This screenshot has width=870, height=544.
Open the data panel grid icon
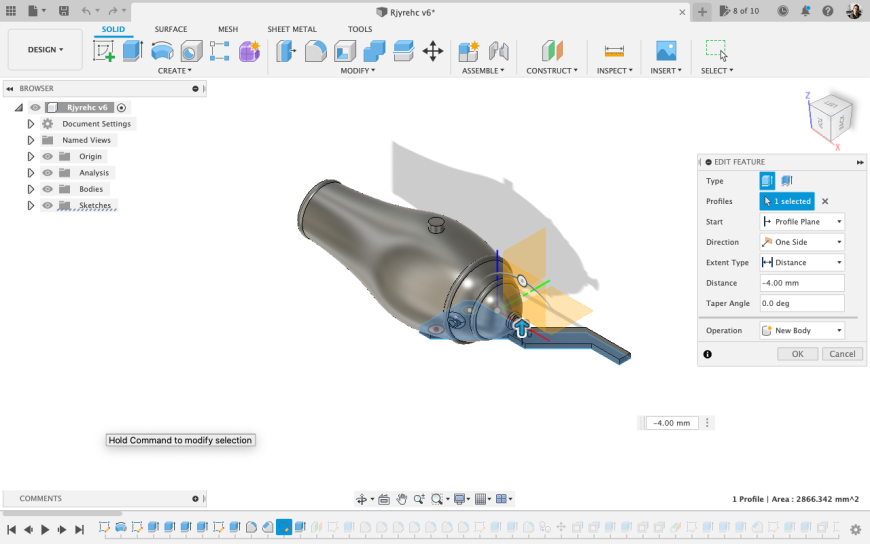click(x=11, y=11)
